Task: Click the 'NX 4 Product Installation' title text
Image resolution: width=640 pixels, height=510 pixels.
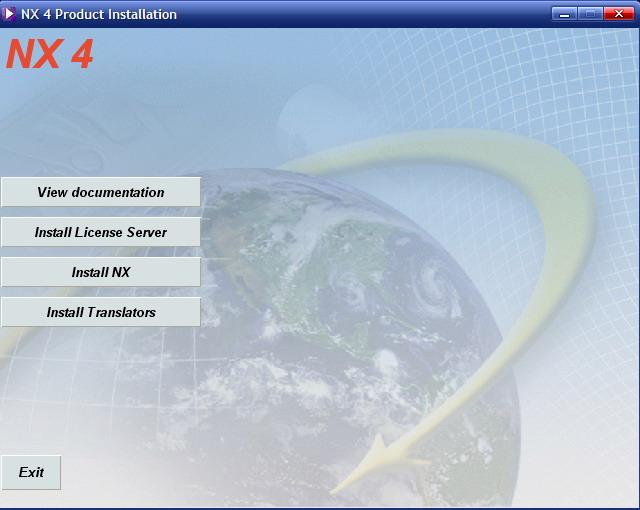Action: (x=99, y=14)
